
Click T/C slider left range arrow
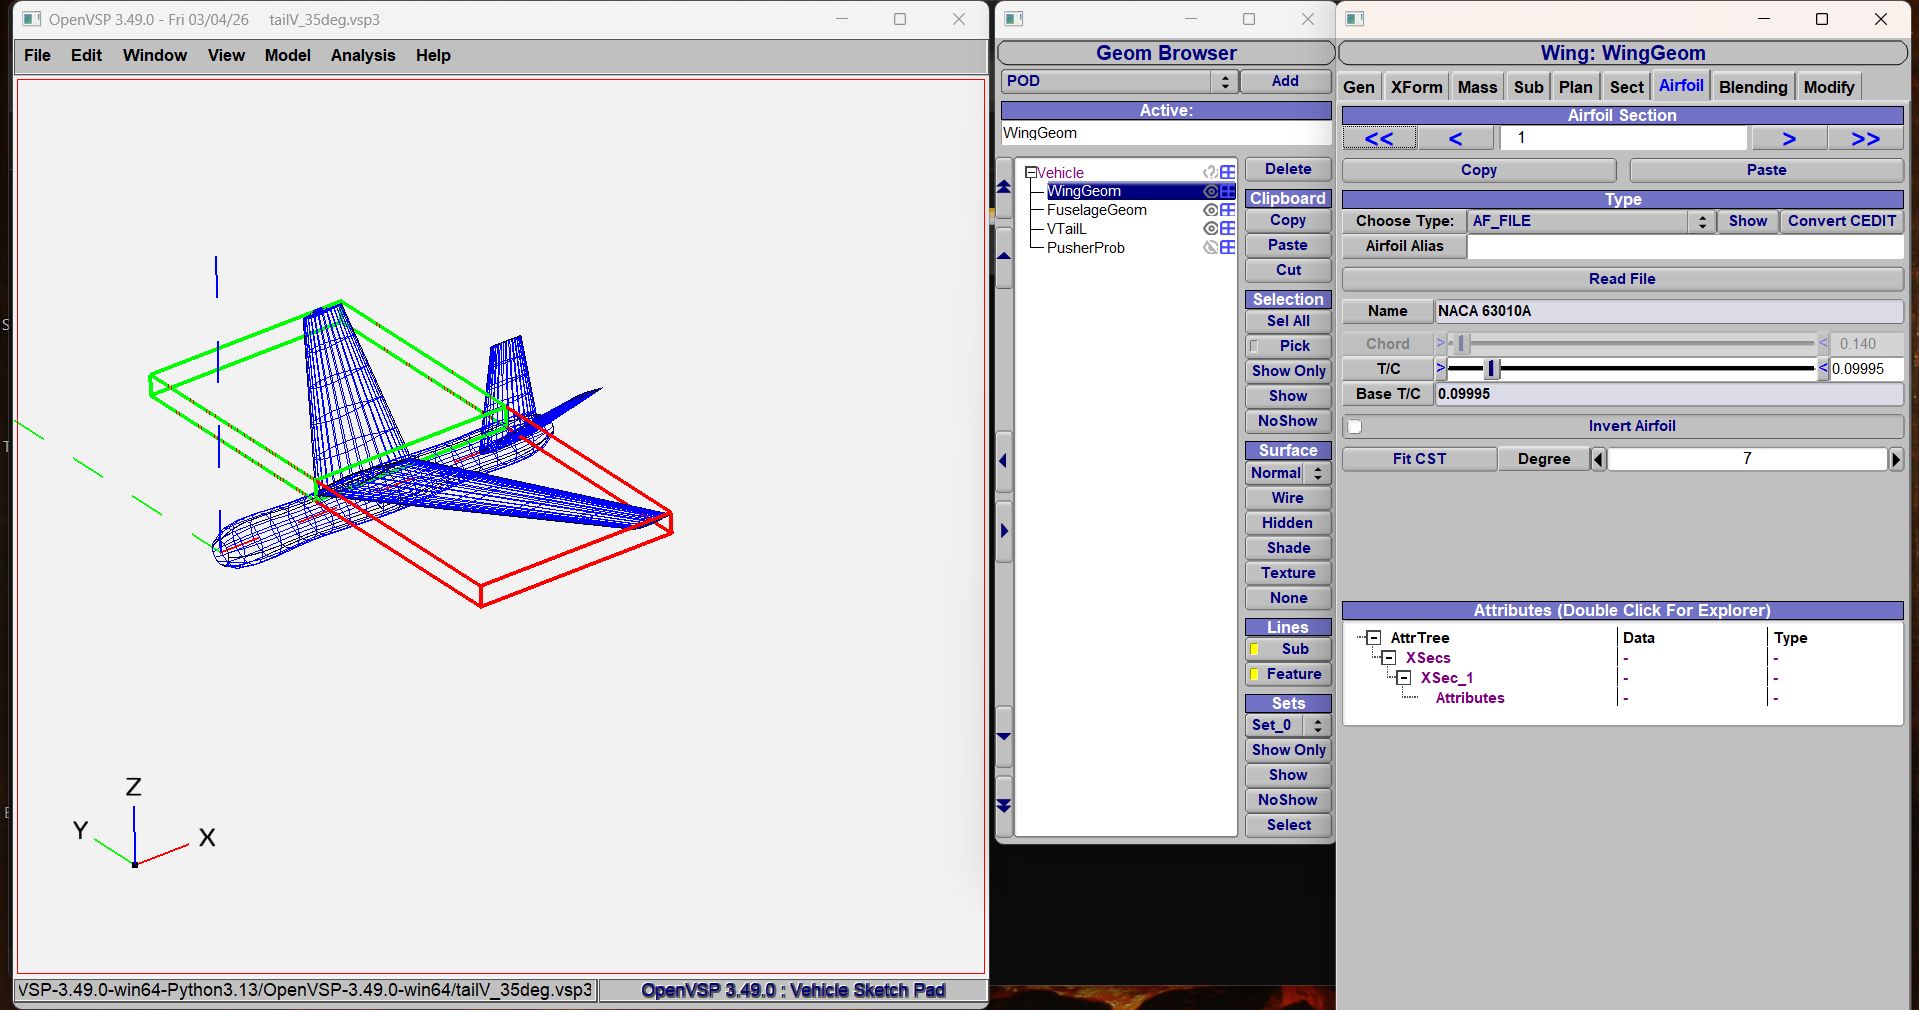(1441, 369)
